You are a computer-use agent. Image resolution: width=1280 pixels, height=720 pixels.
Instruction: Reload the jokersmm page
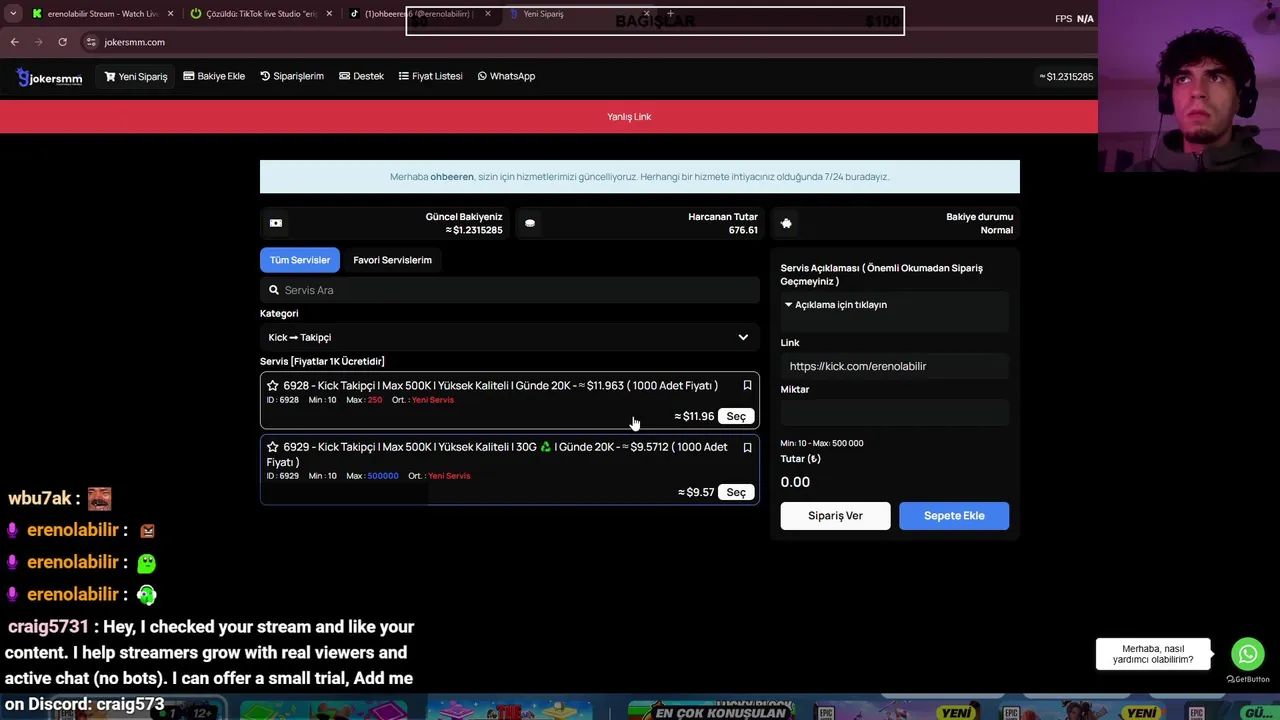62,42
